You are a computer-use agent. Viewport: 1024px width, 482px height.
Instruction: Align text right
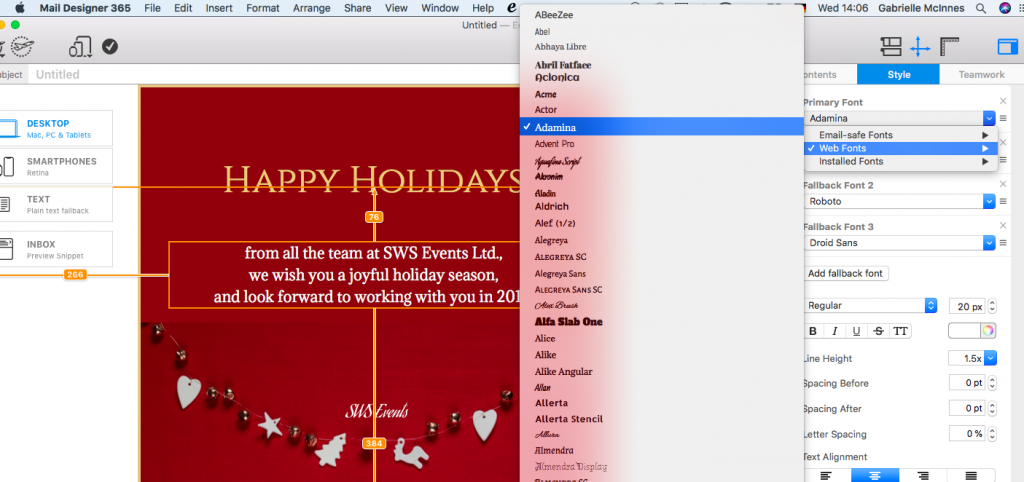point(923,475)
